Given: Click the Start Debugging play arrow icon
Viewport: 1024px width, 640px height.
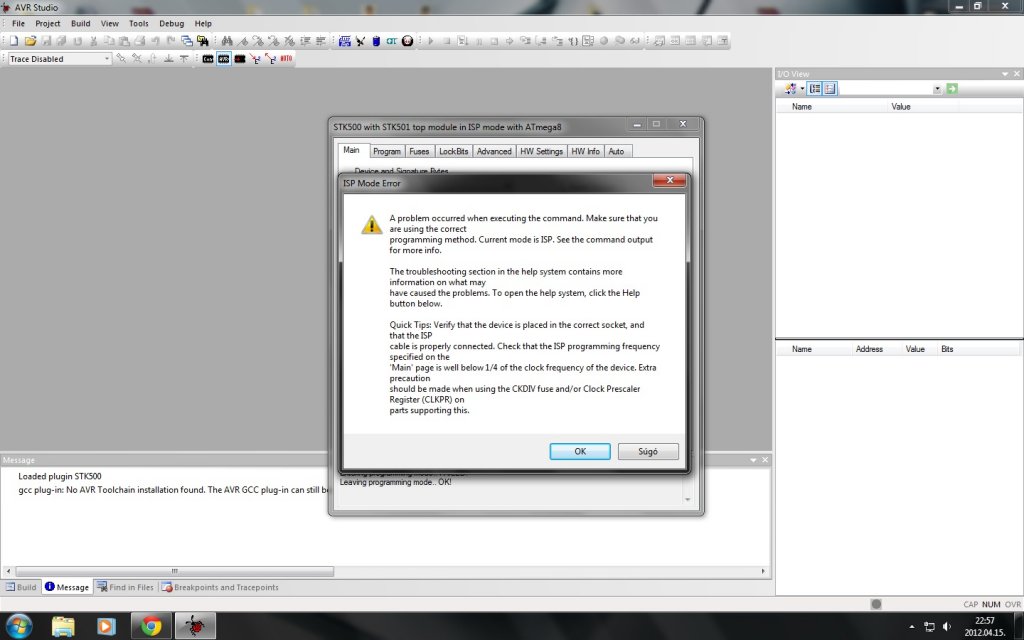Looking at the screenshot, I should [431, 40].
